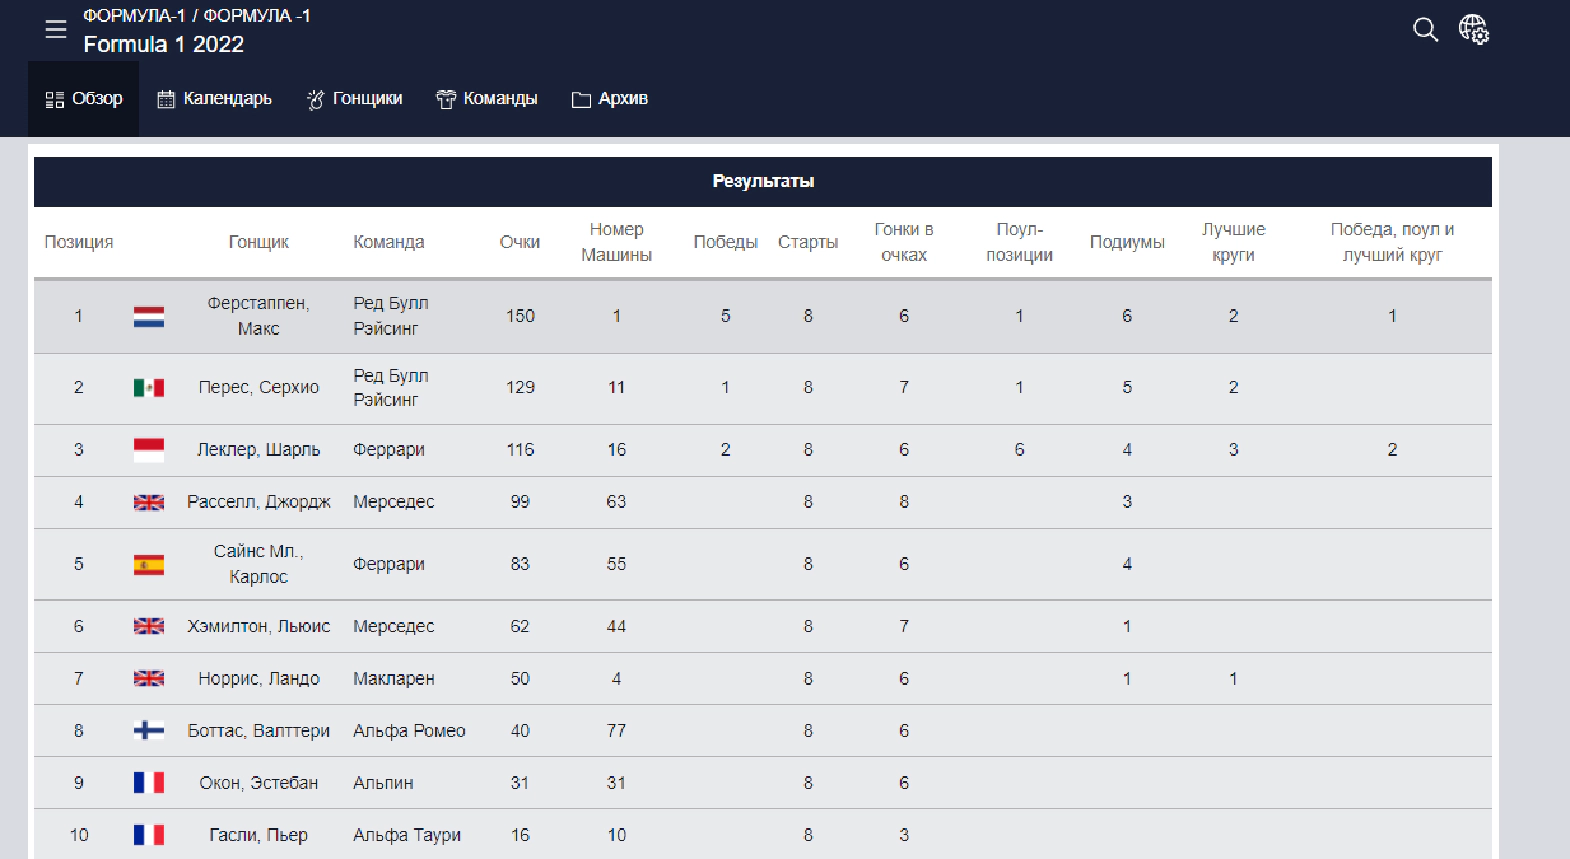This screenshot has height=859, width=1570.
Task: Click the Поул-позиции column header
Action: click(x=1019, y=242)
